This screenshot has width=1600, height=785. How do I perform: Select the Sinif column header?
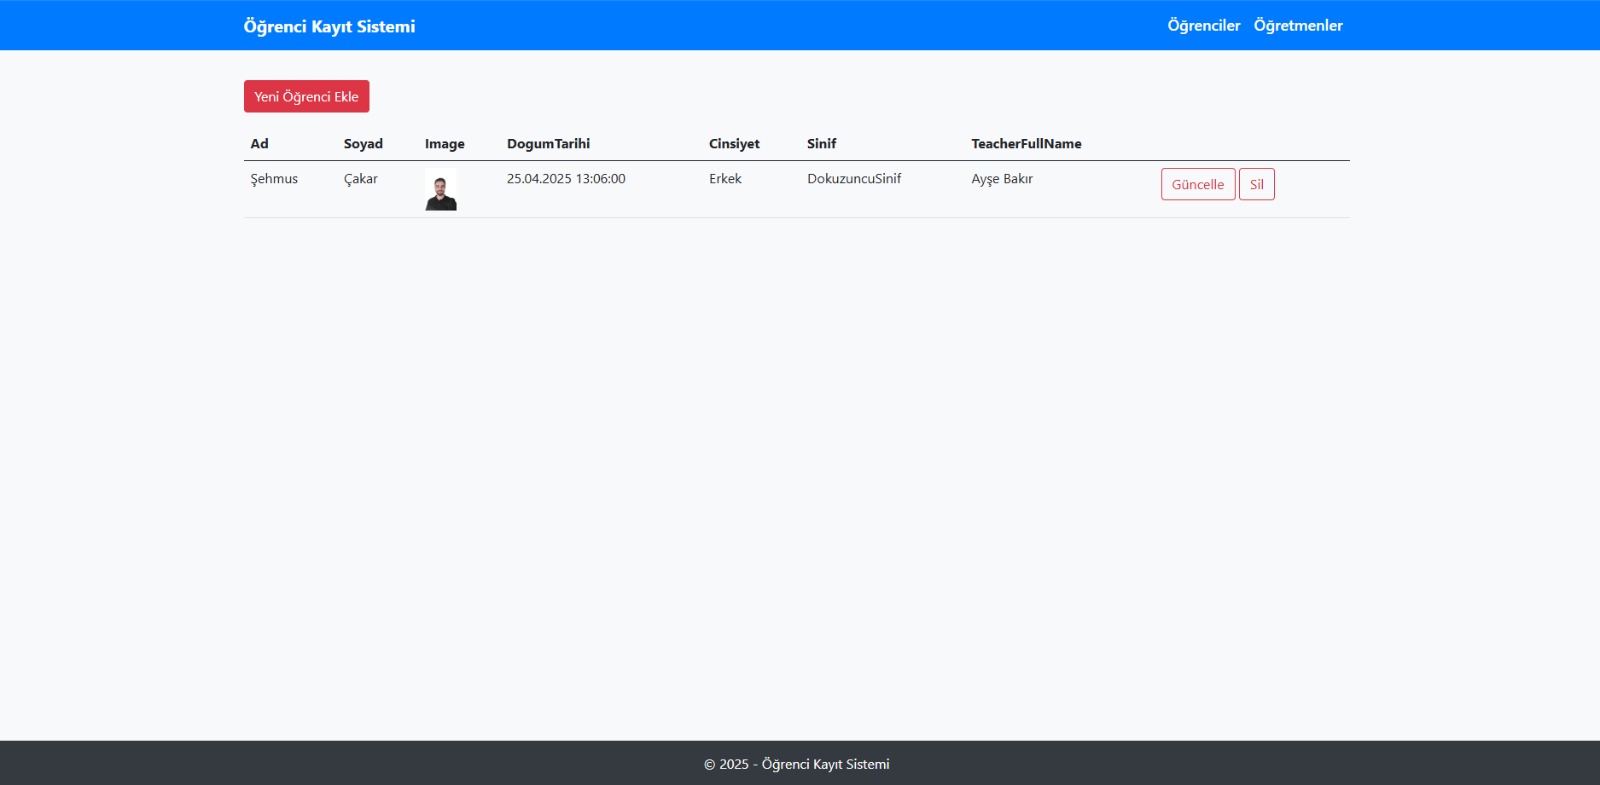tap(821, 144)
